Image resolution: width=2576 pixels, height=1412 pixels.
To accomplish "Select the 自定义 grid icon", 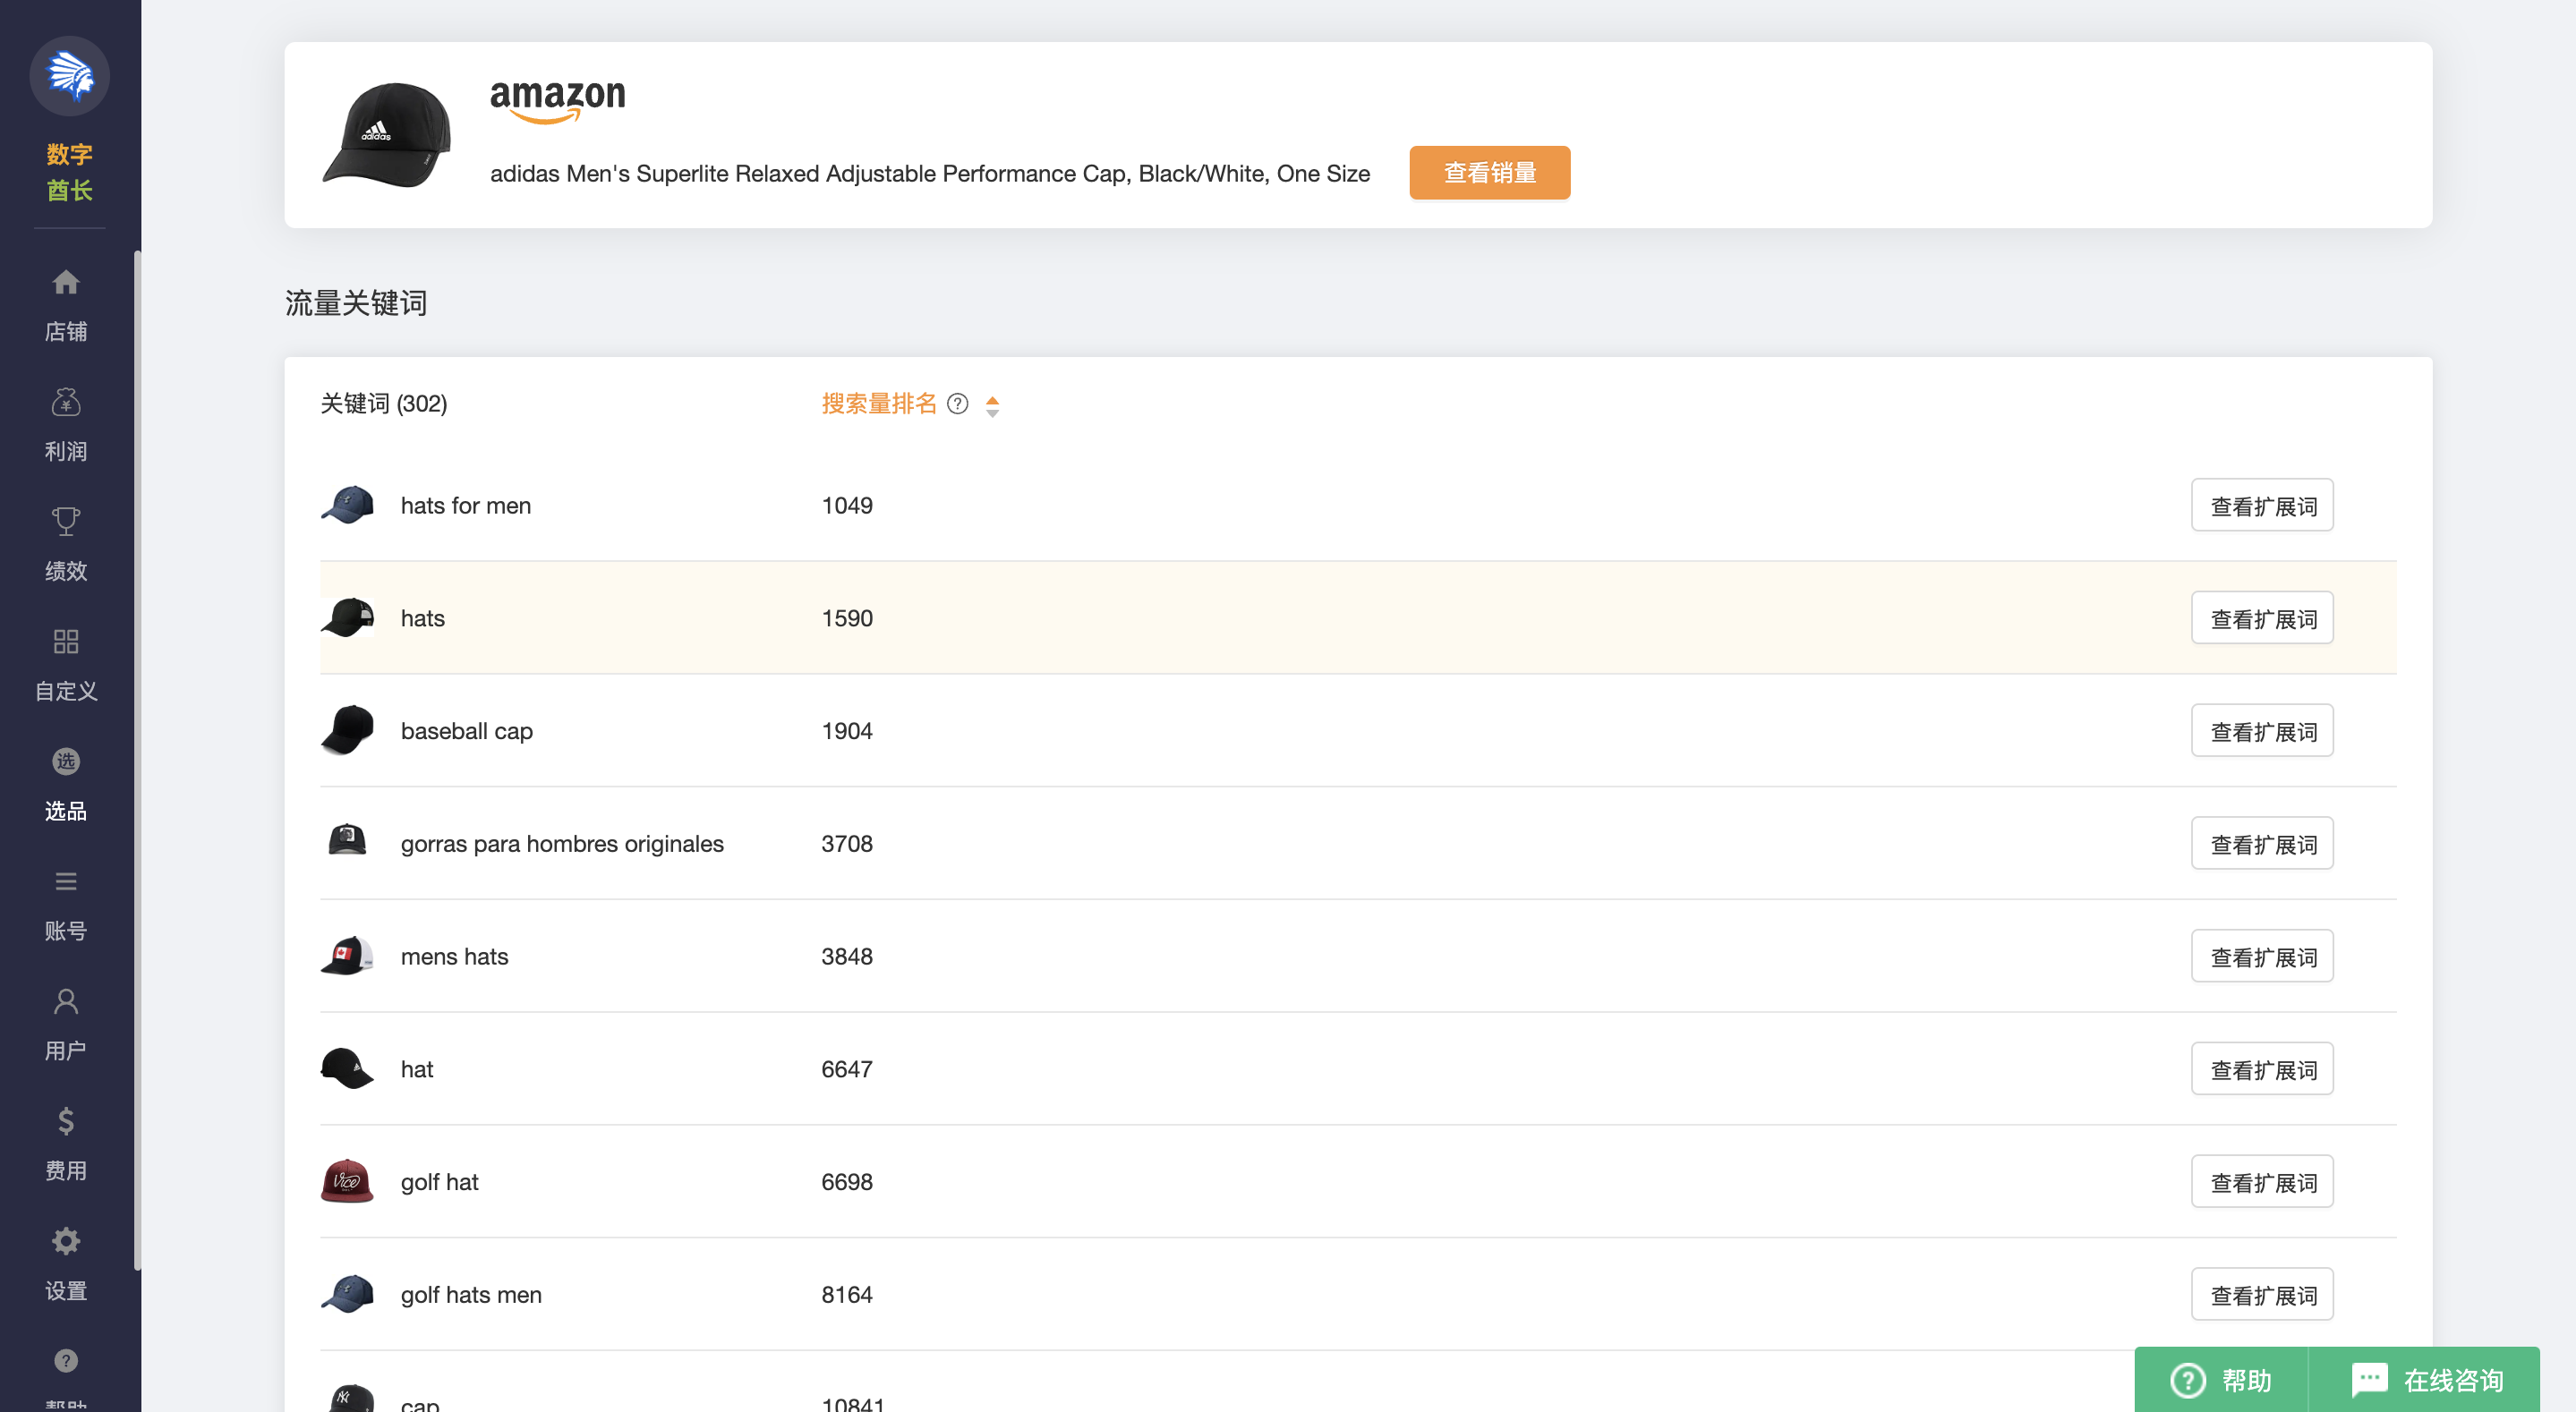I will click(x=66, y=642).
